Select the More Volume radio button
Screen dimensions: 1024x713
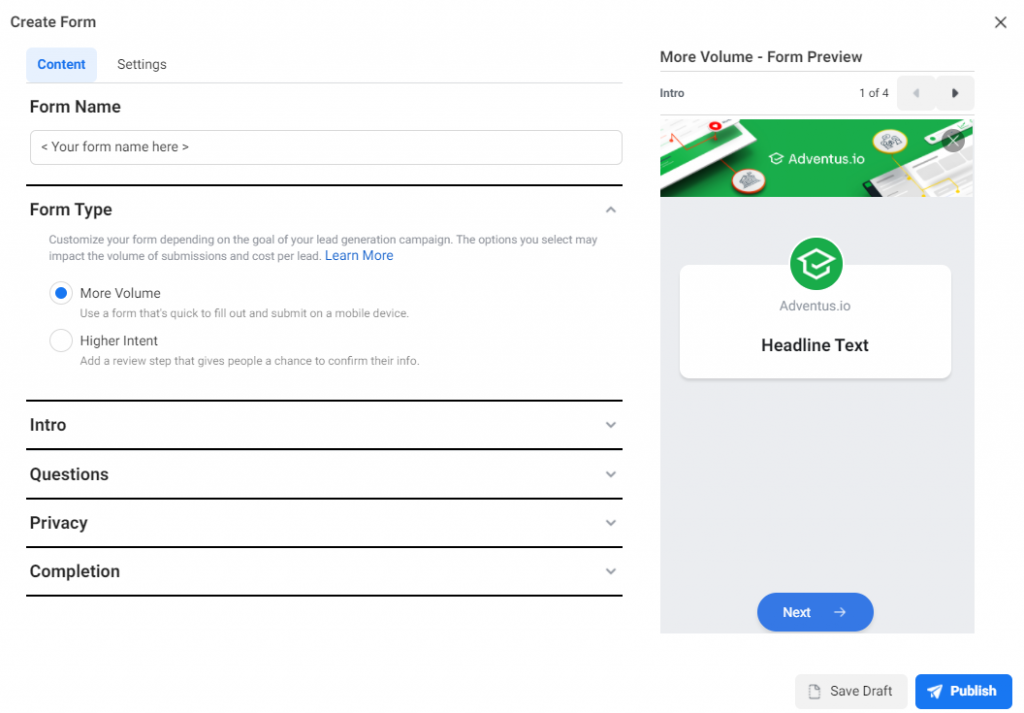61,293
